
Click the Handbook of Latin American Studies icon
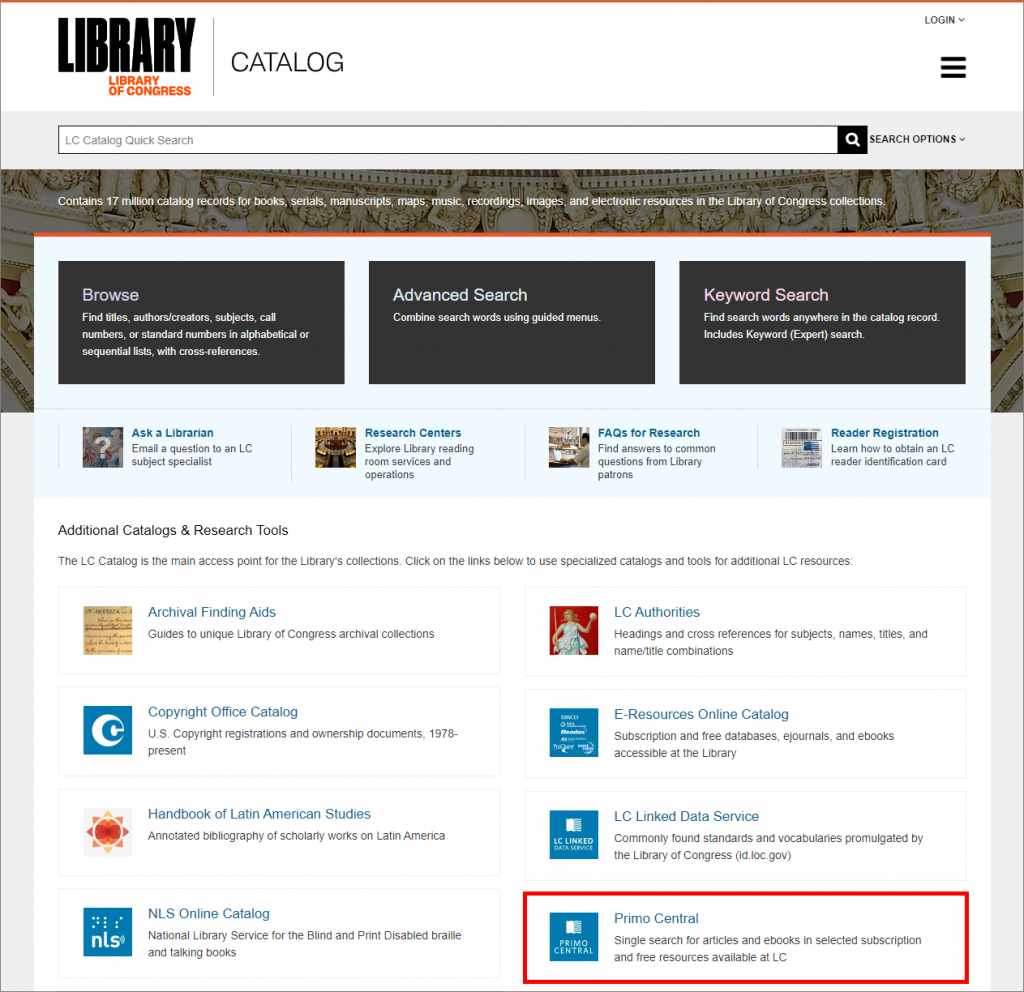tap(108, 832)
